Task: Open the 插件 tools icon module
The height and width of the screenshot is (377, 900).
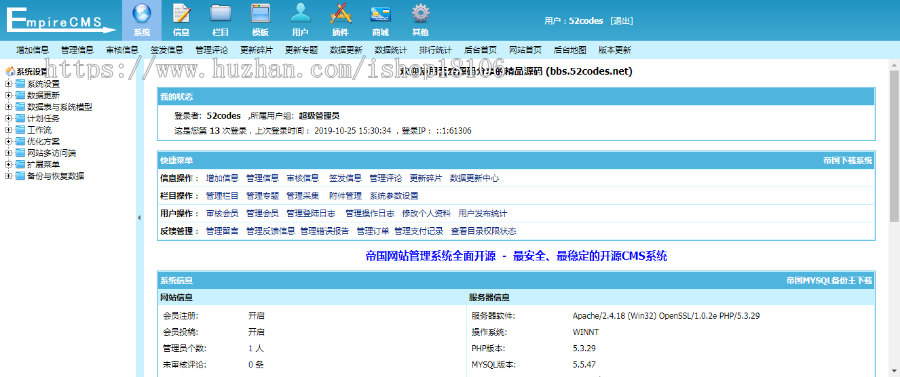Action: coord(340,20)
